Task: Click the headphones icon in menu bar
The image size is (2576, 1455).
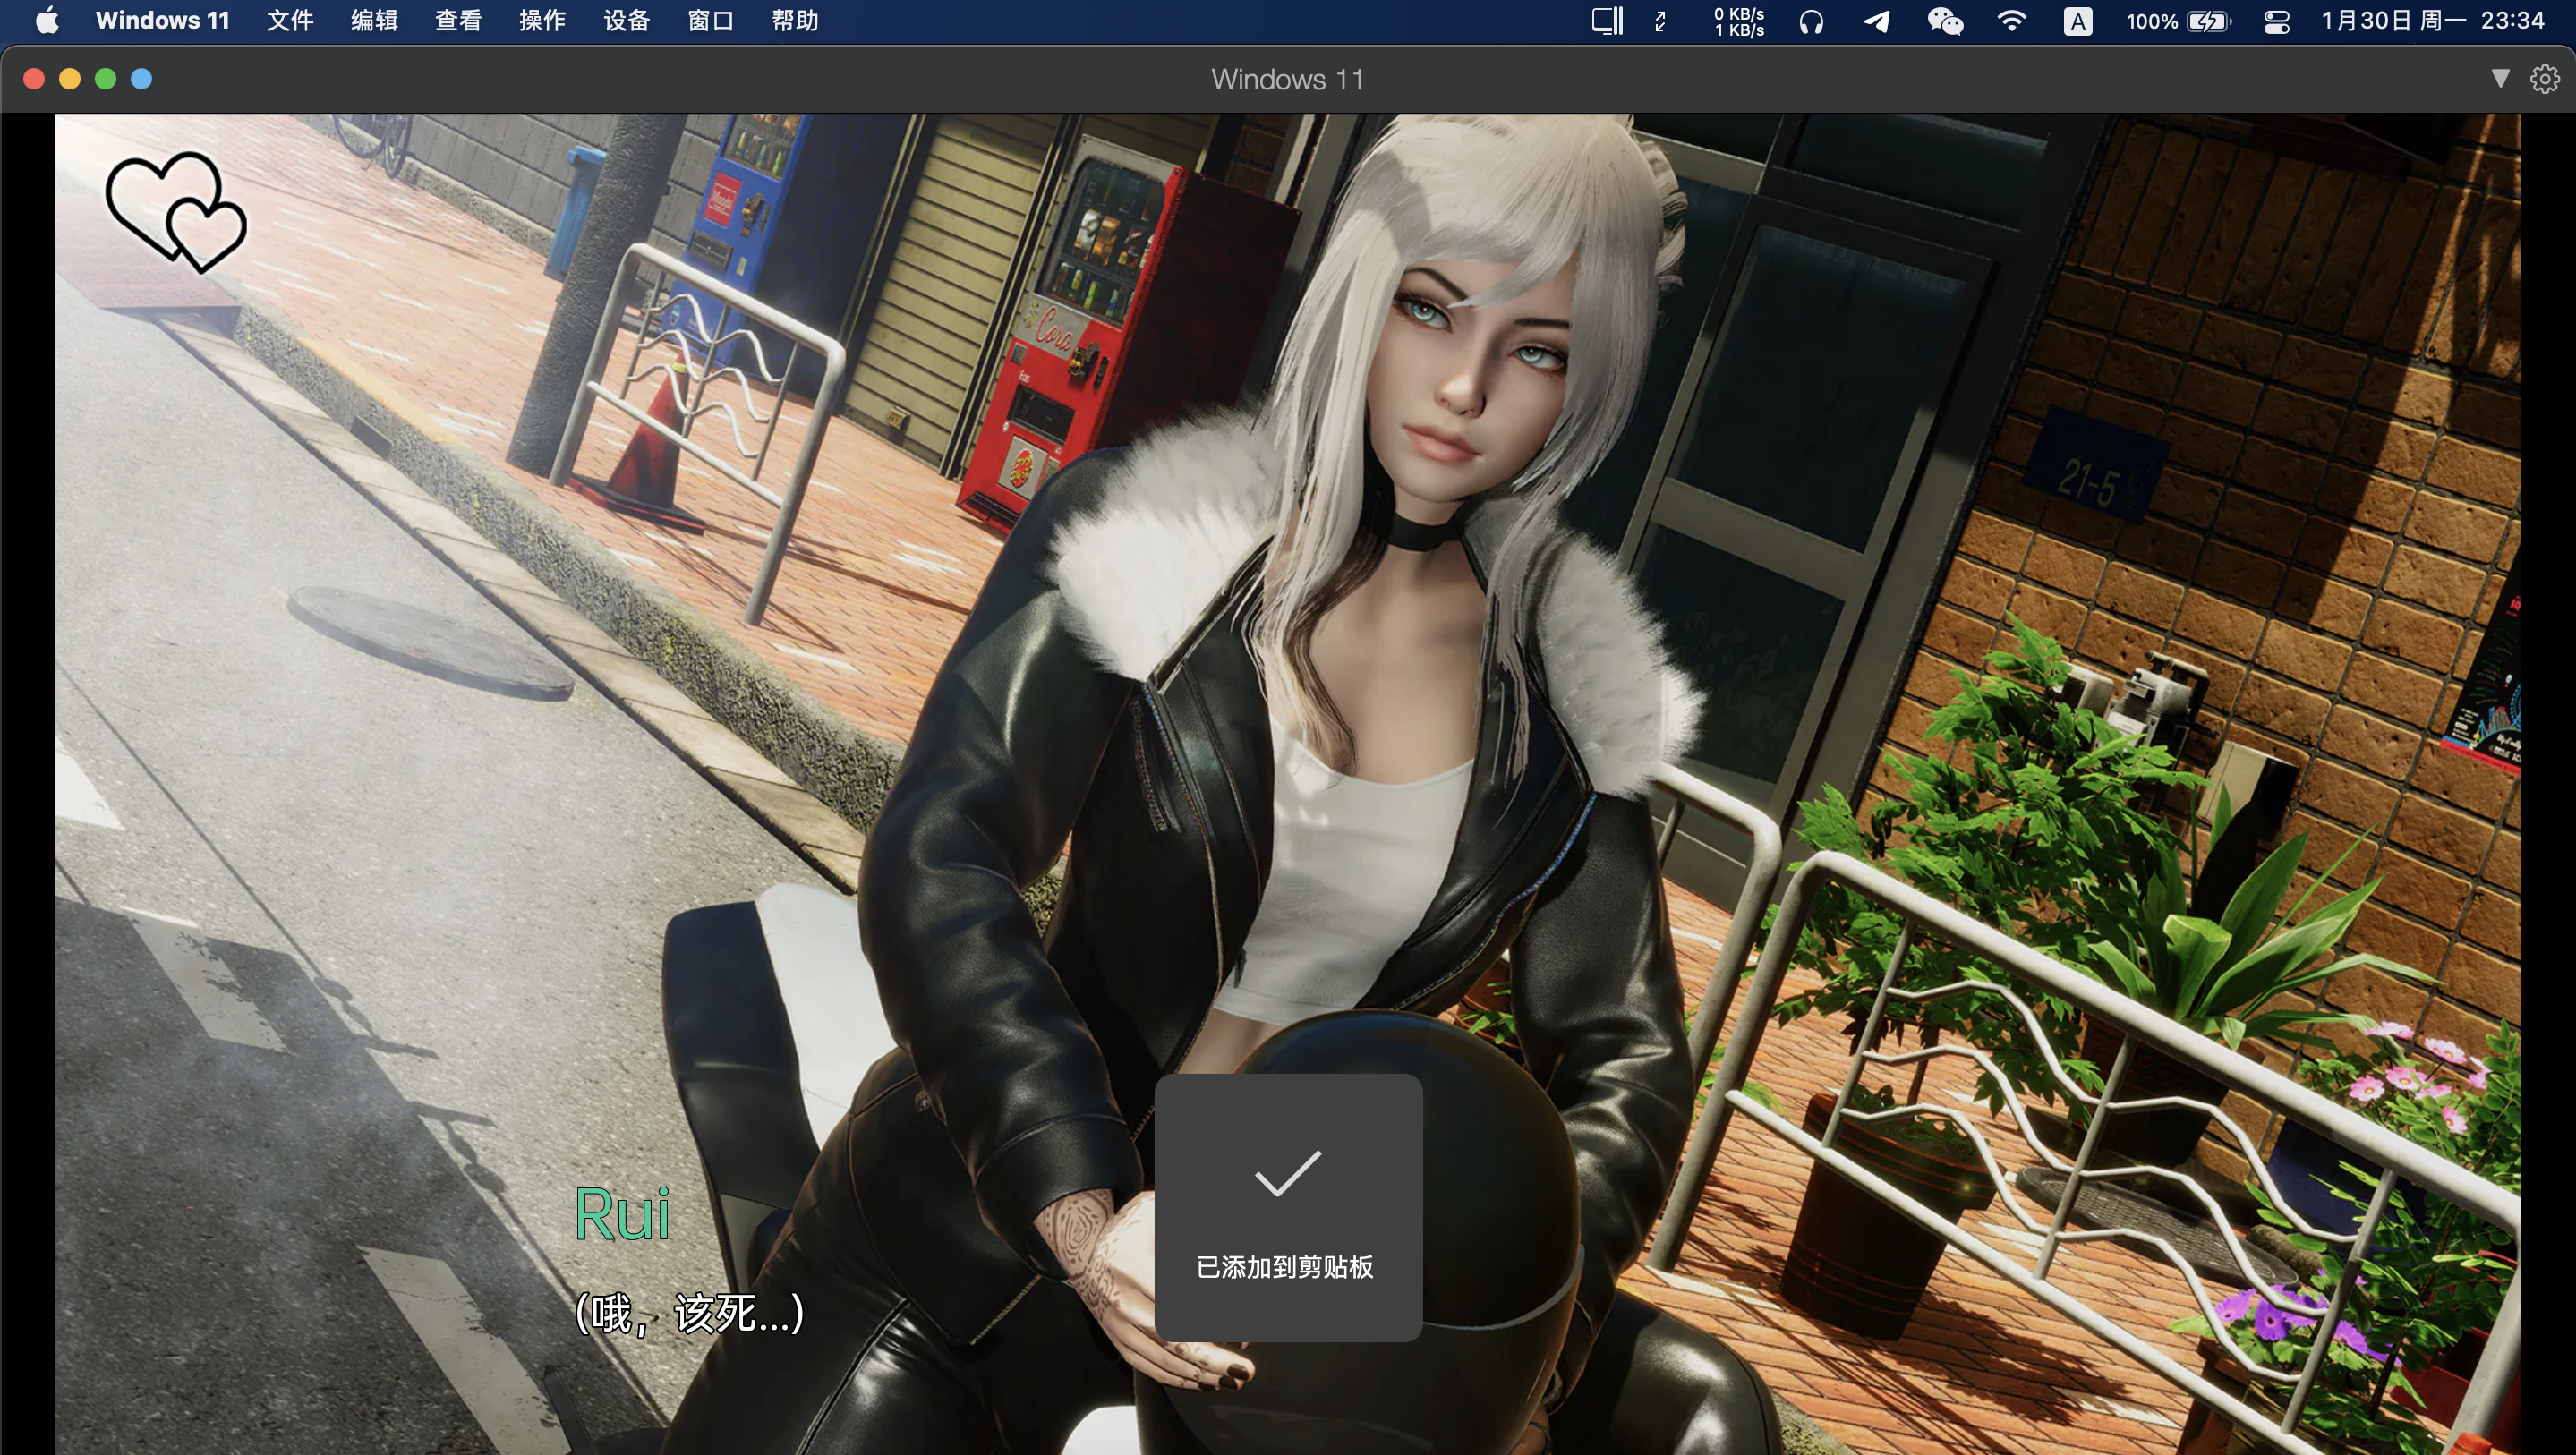Action: [x=1811, y=21]
